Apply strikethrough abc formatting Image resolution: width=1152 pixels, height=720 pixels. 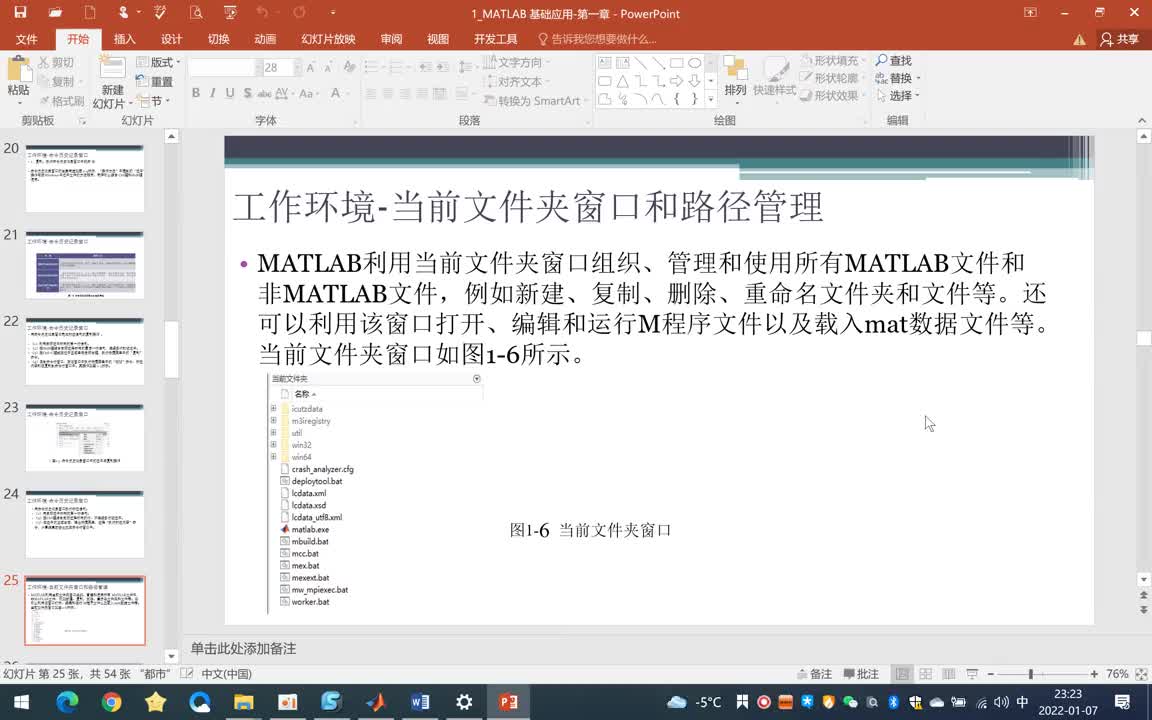pyautogui.click(x=264, y=93)
